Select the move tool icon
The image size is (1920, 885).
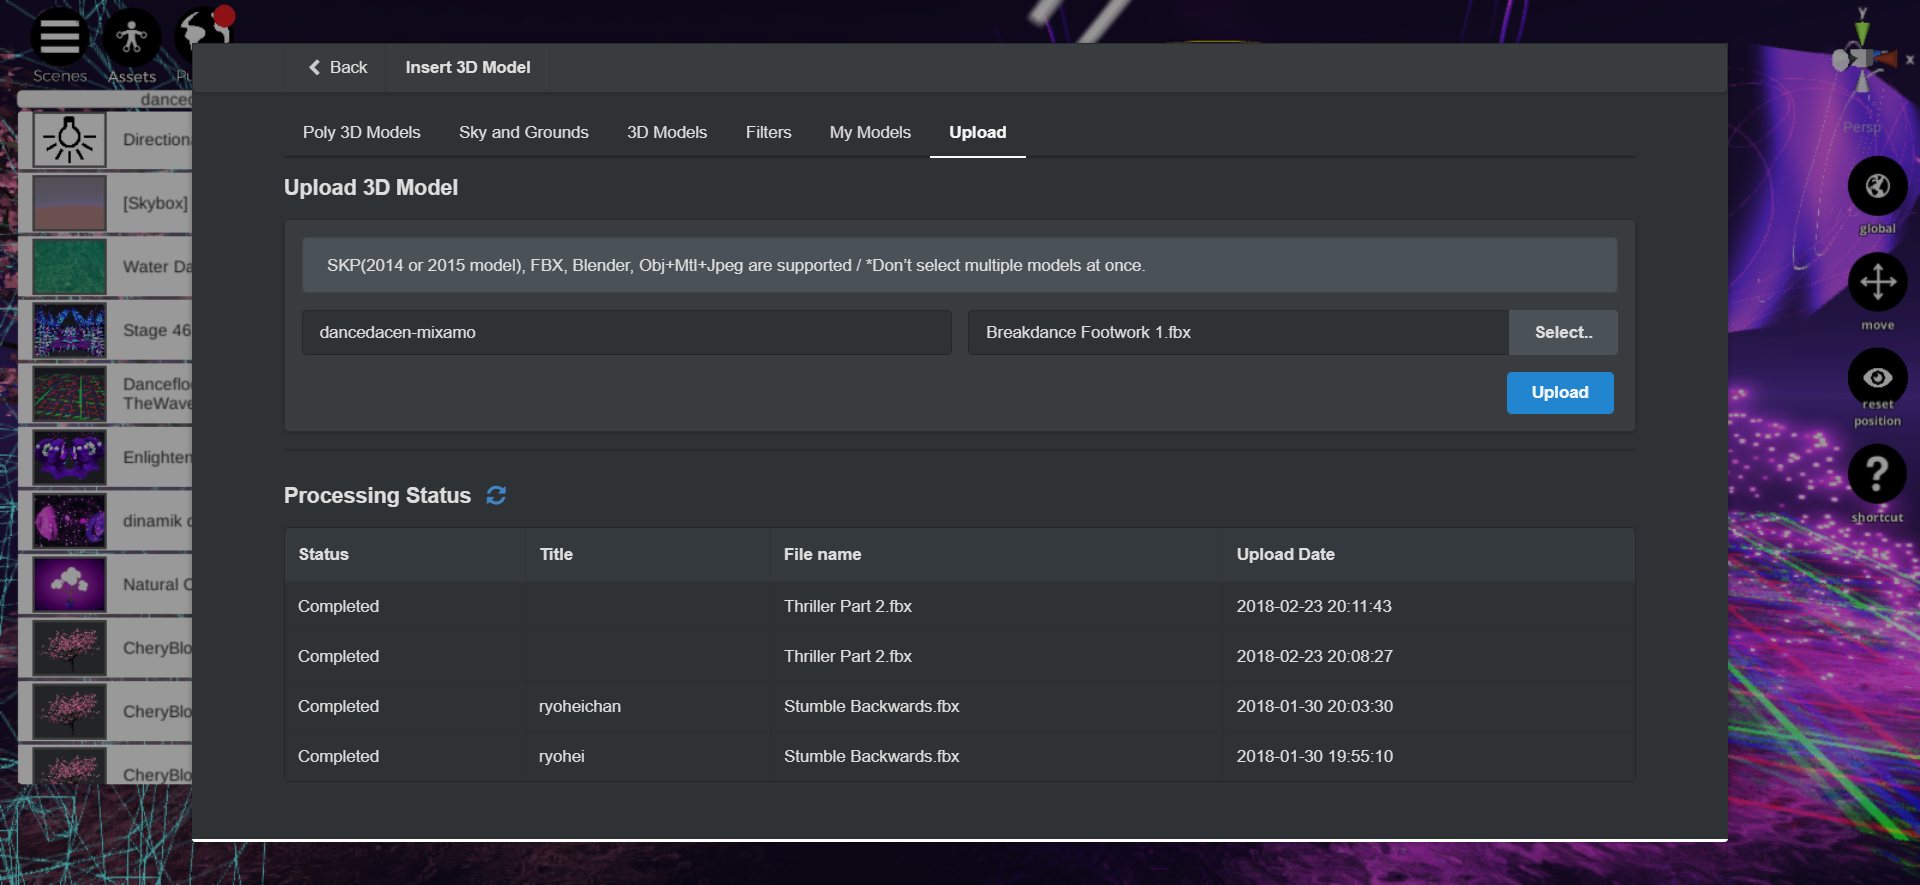click(x=1877, y=282)
